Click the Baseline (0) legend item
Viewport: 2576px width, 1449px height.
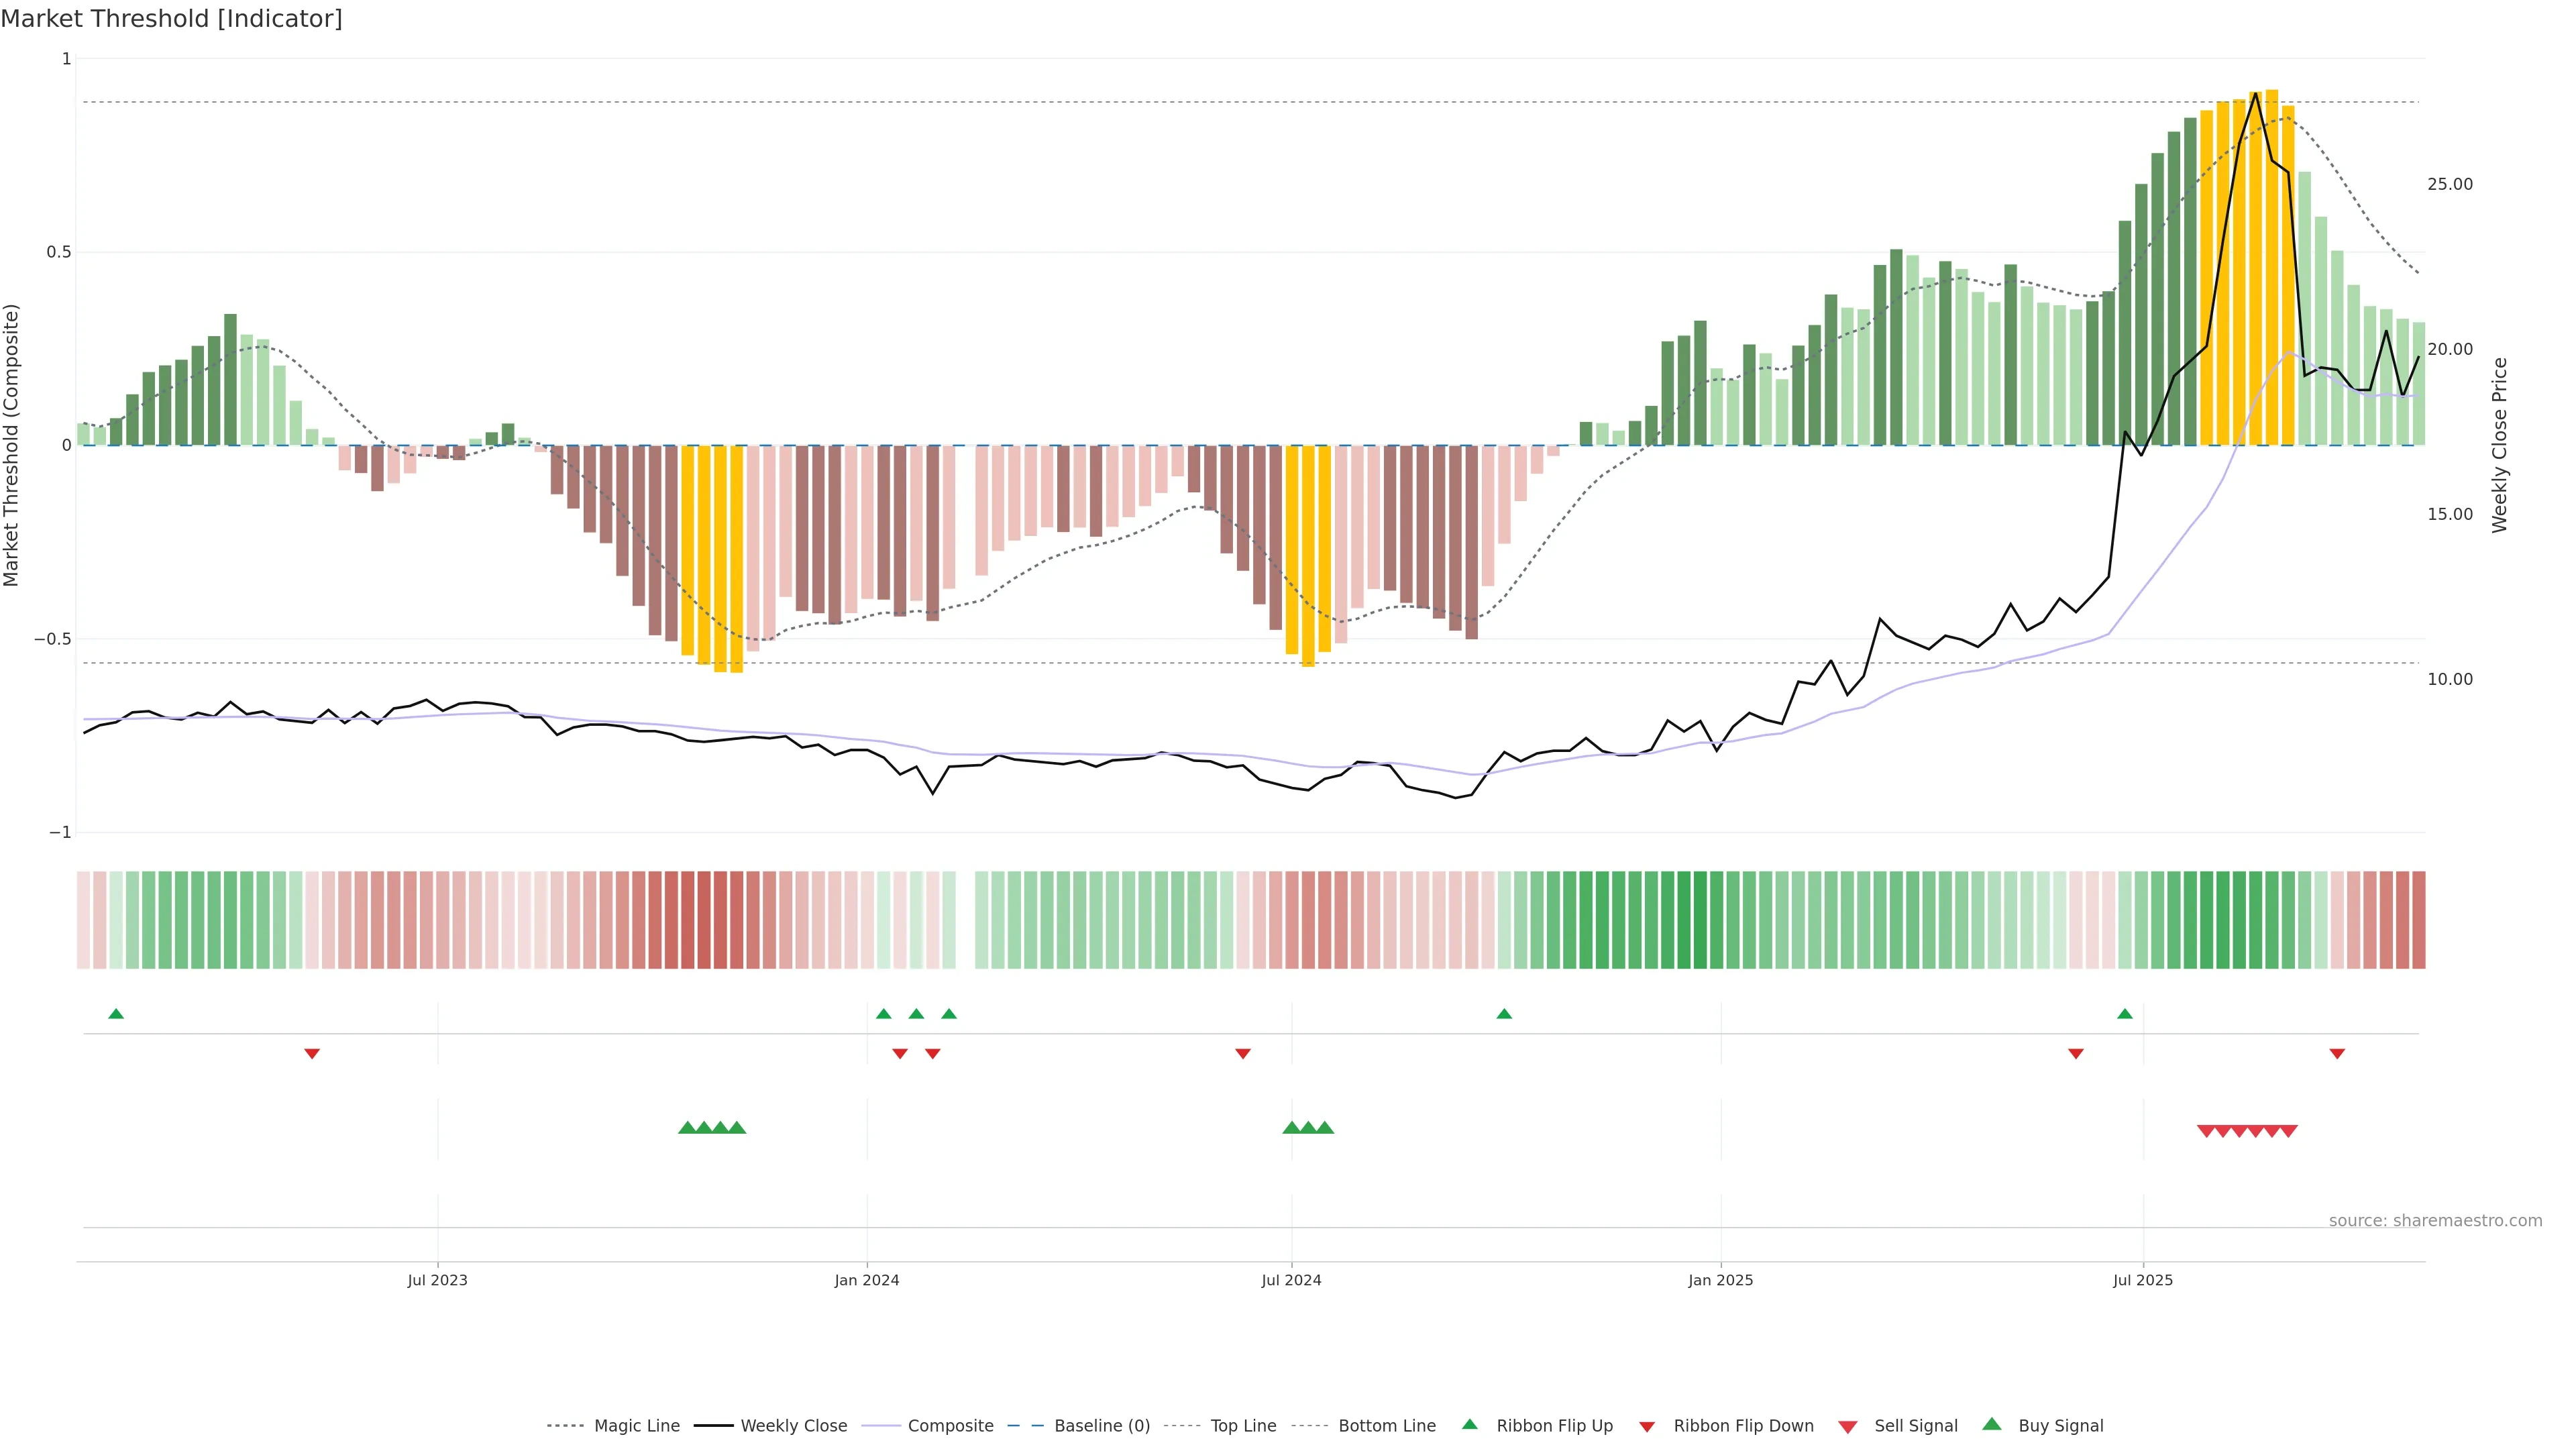tap(1101, 1426)
